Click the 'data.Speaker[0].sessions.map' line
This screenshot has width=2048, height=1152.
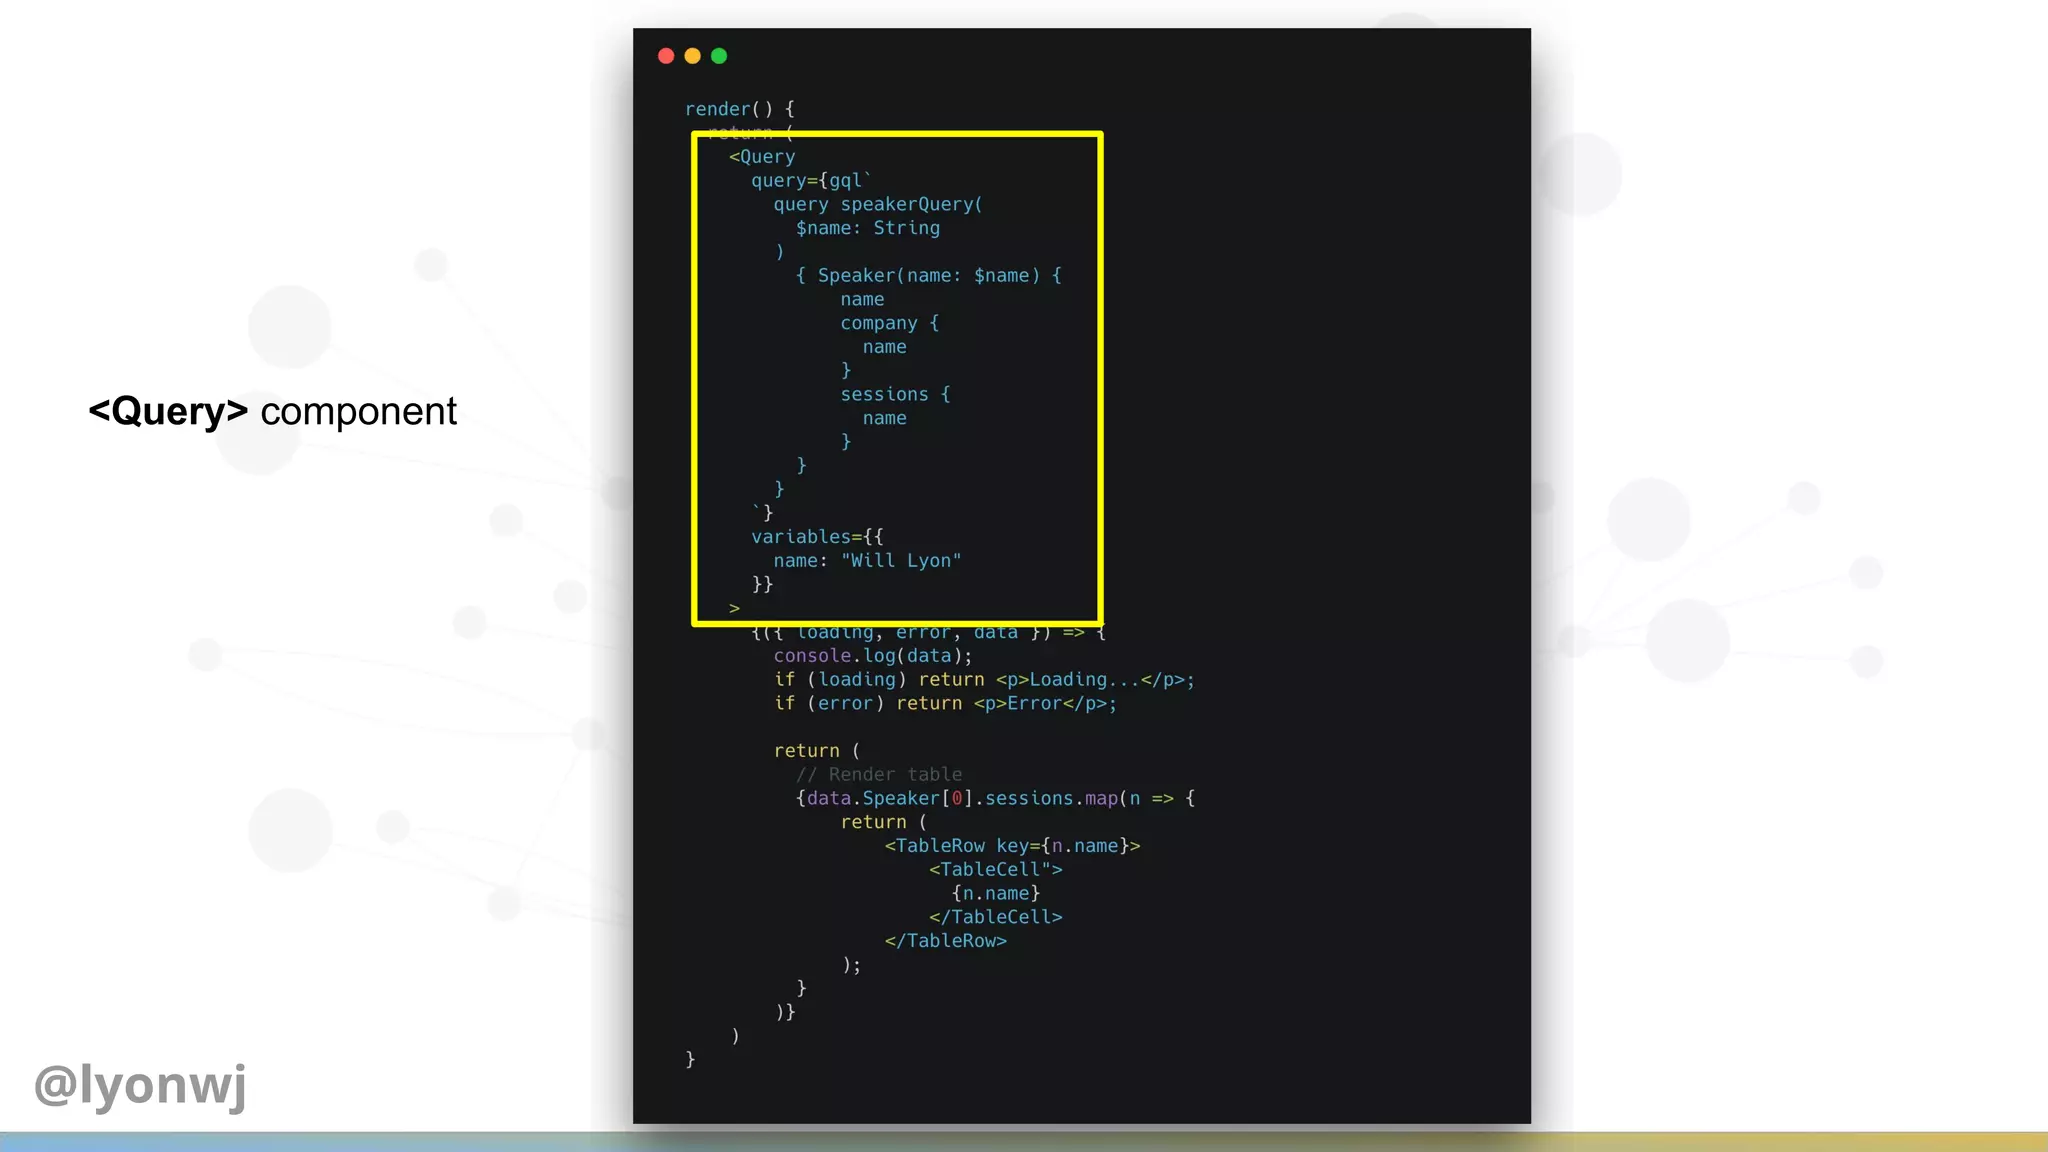pos(996,799)
